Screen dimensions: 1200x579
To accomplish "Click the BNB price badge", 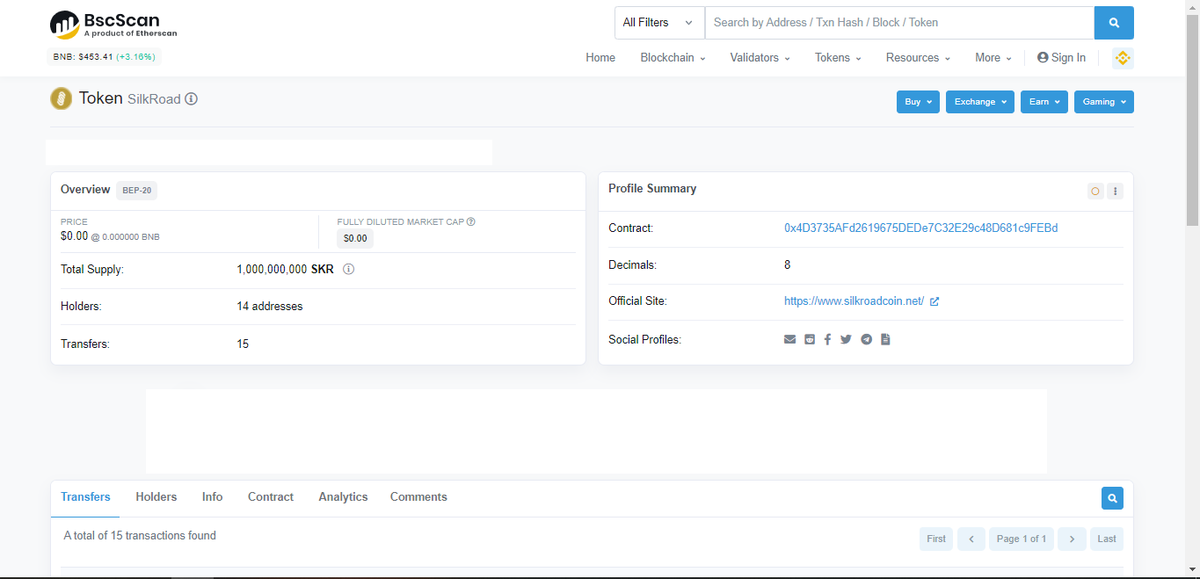I will [x=104, y=57].
